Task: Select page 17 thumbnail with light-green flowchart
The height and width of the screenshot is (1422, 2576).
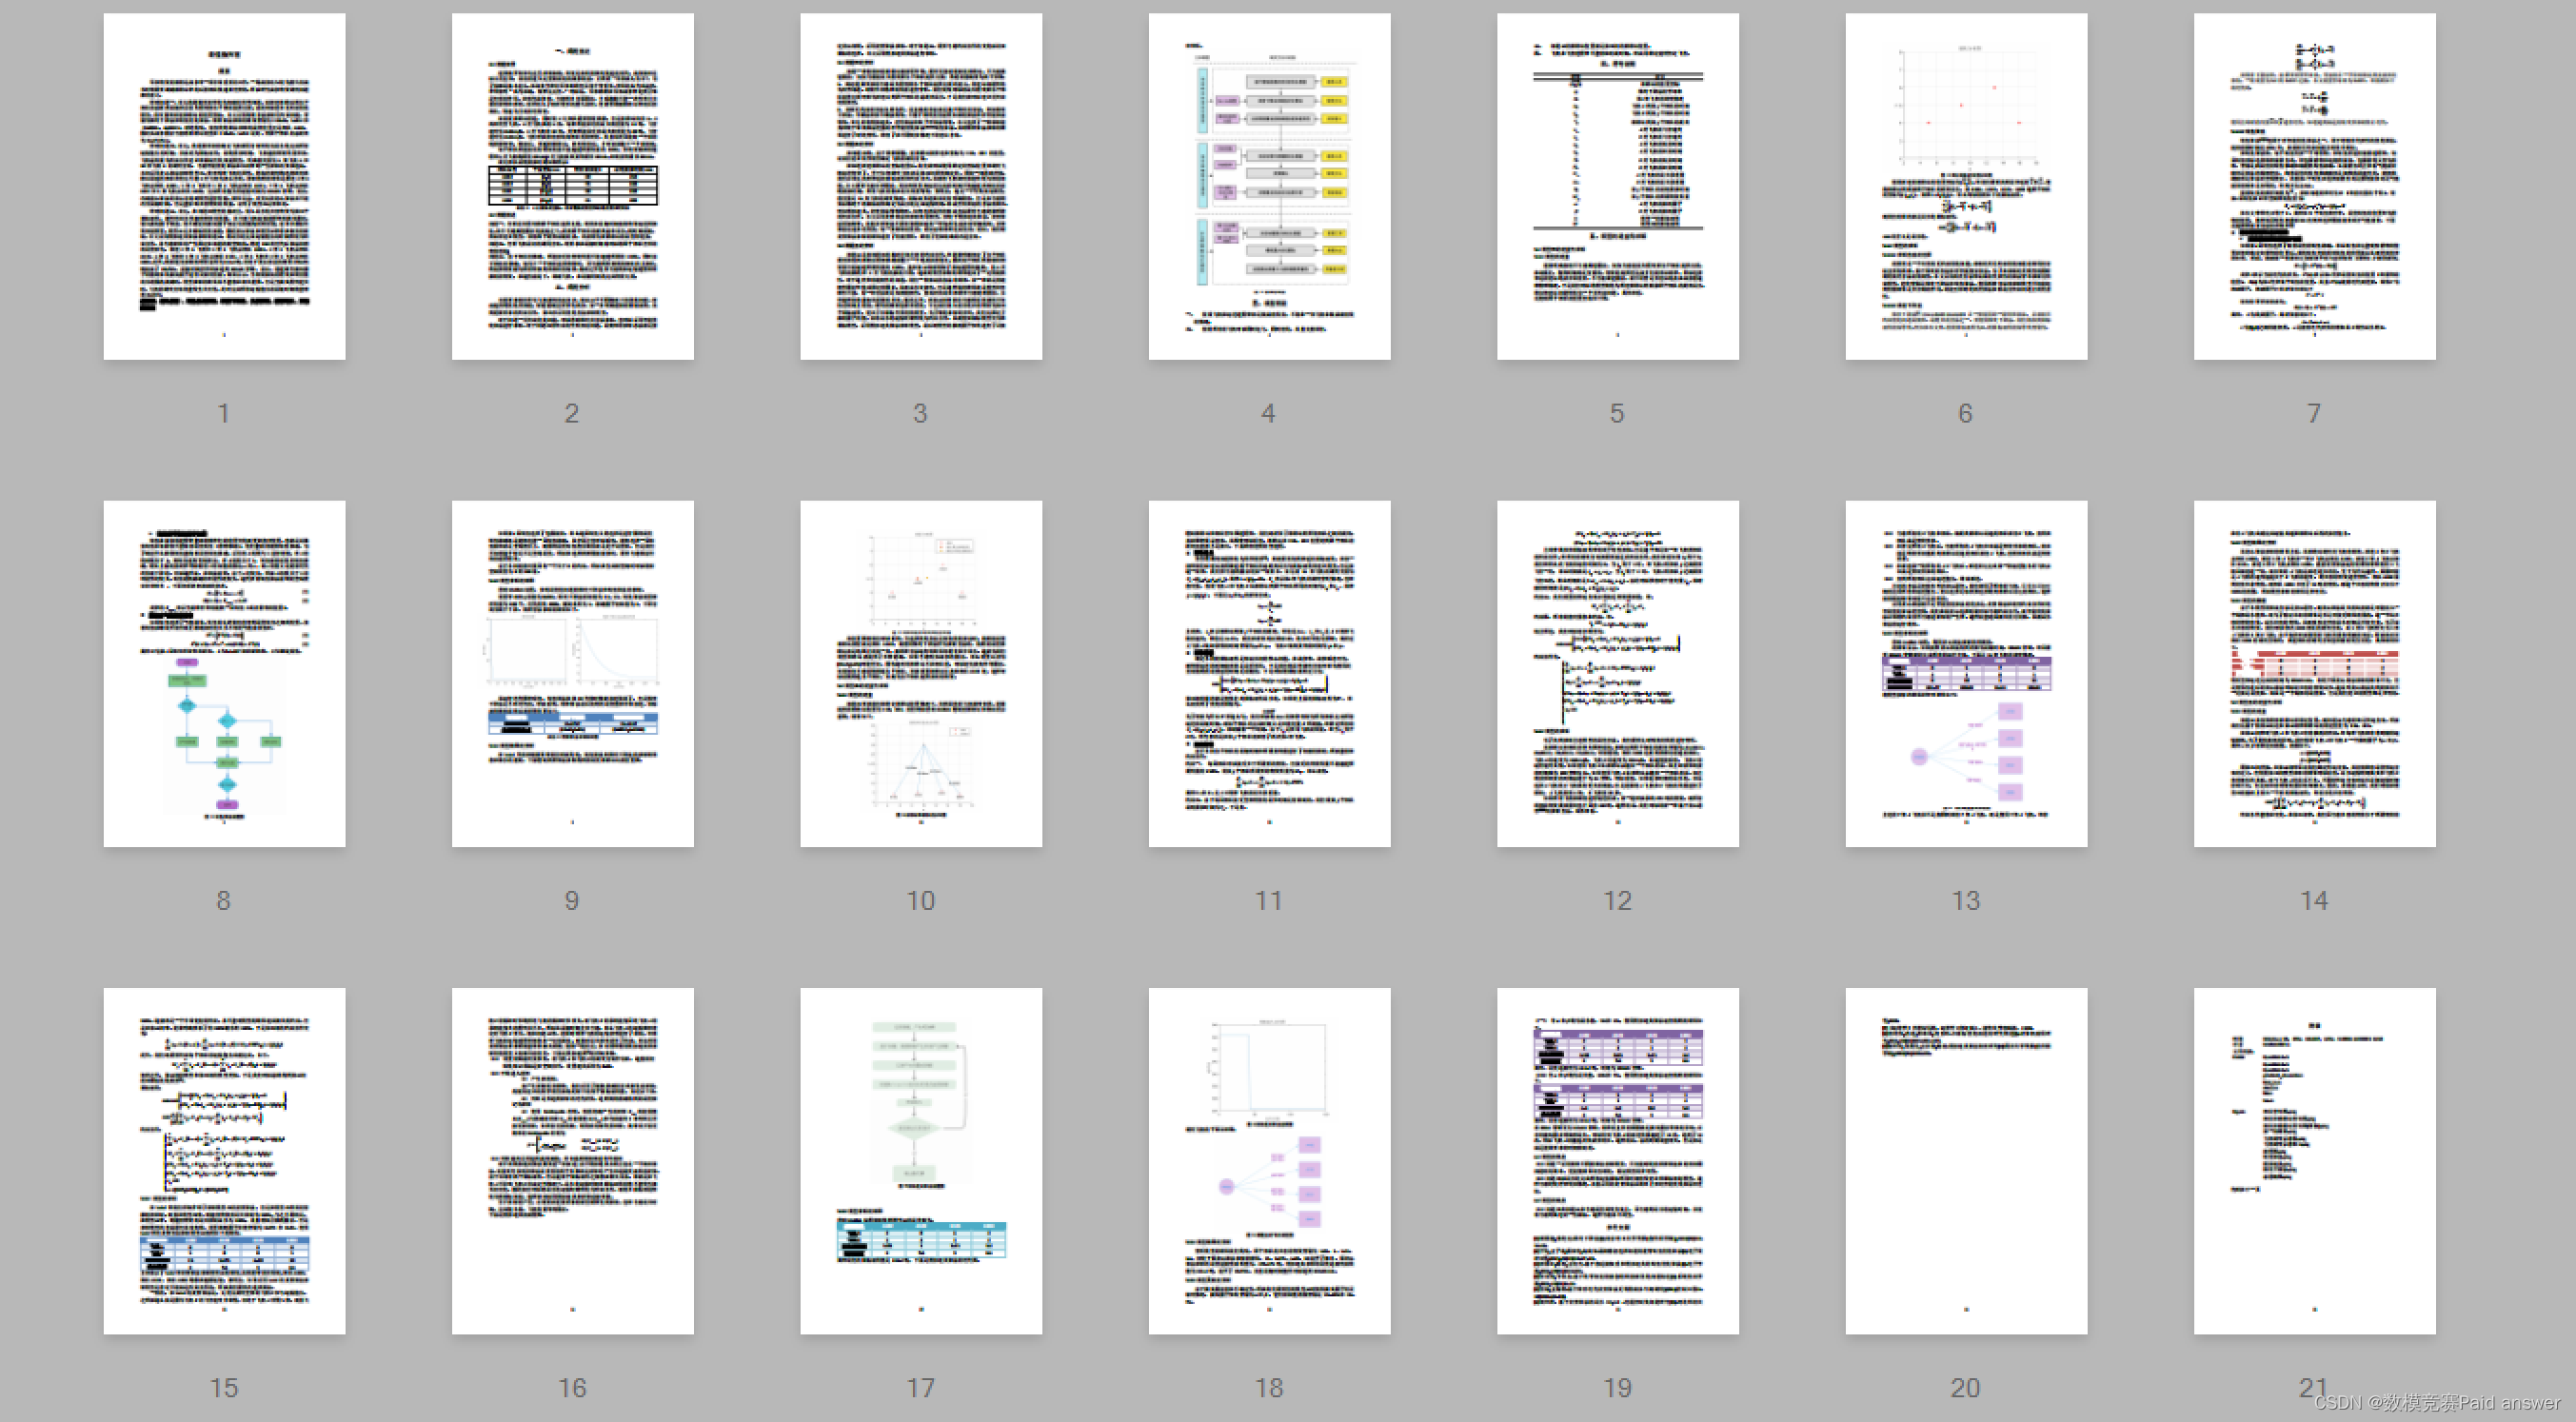Action: pos(920,1160)
